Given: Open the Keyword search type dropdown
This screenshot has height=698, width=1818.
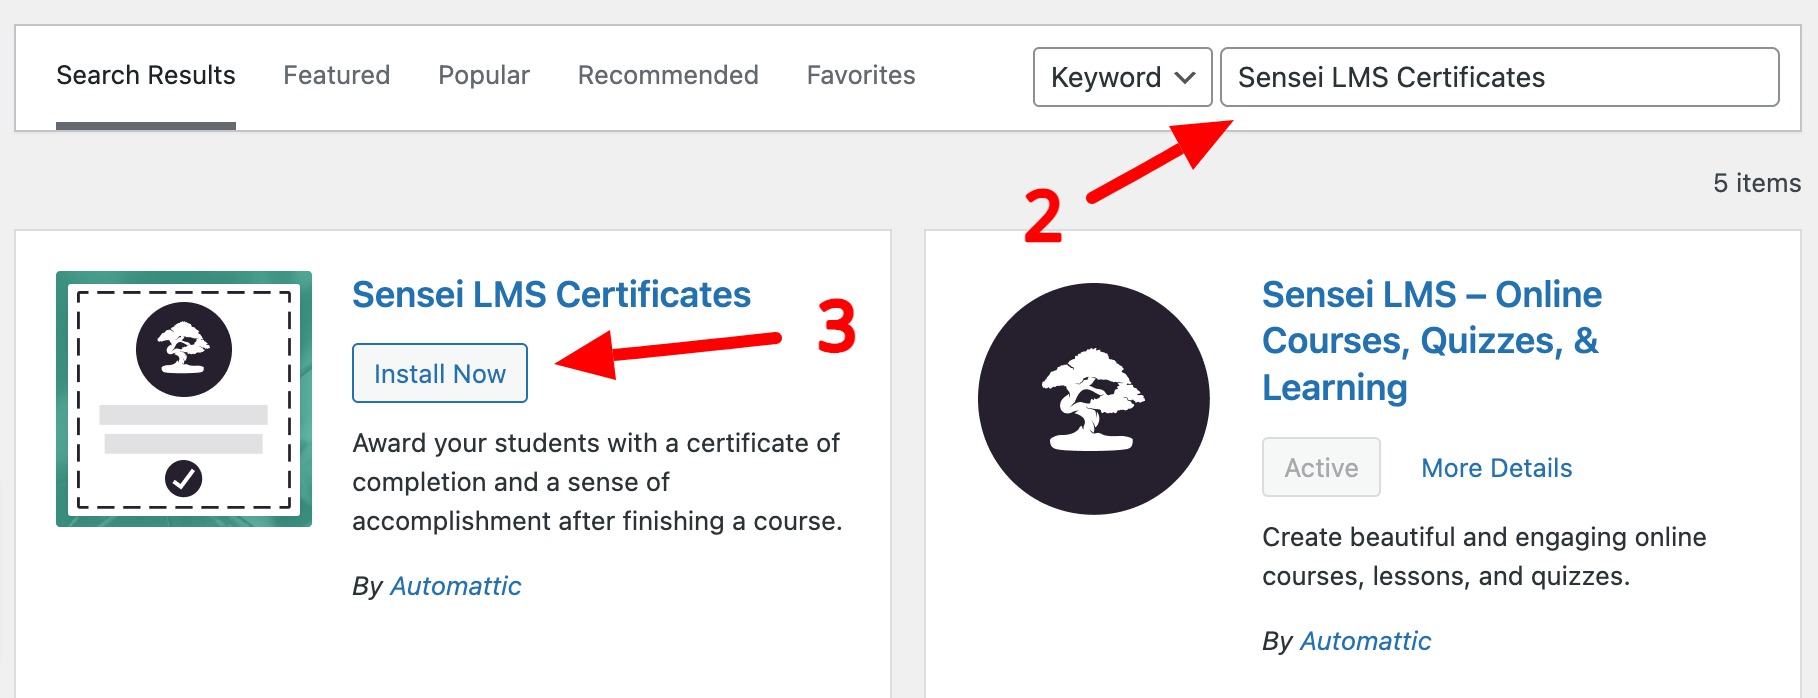Looking at the screenshot, I should pos(1122,77).
